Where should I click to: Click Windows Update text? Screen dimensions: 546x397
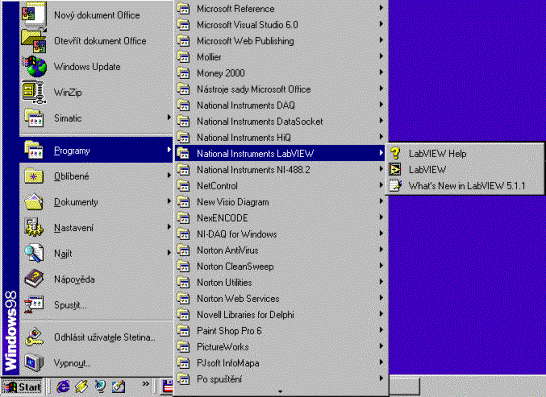87,67
